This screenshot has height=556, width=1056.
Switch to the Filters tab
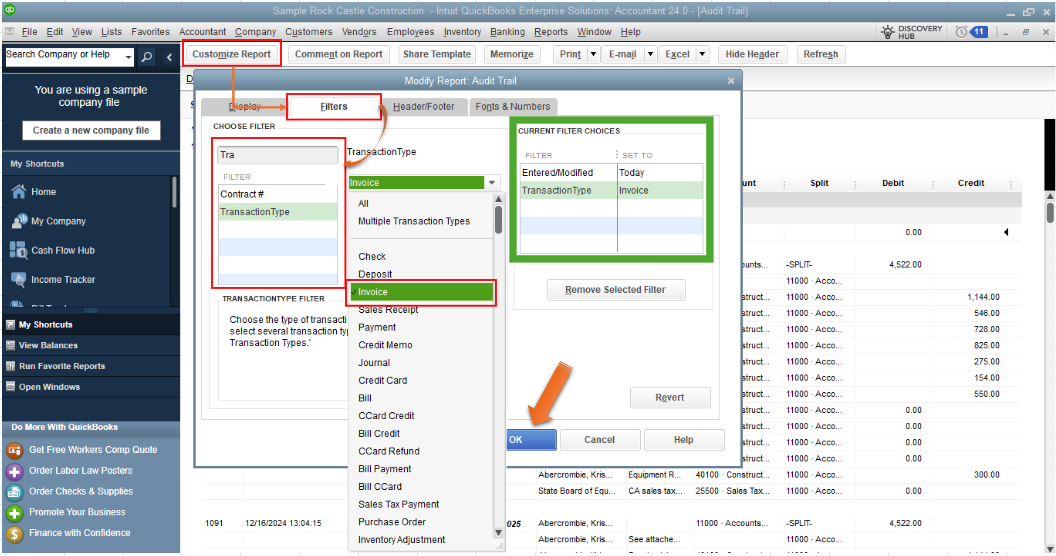pyautogui.click(x=334, y=106)
